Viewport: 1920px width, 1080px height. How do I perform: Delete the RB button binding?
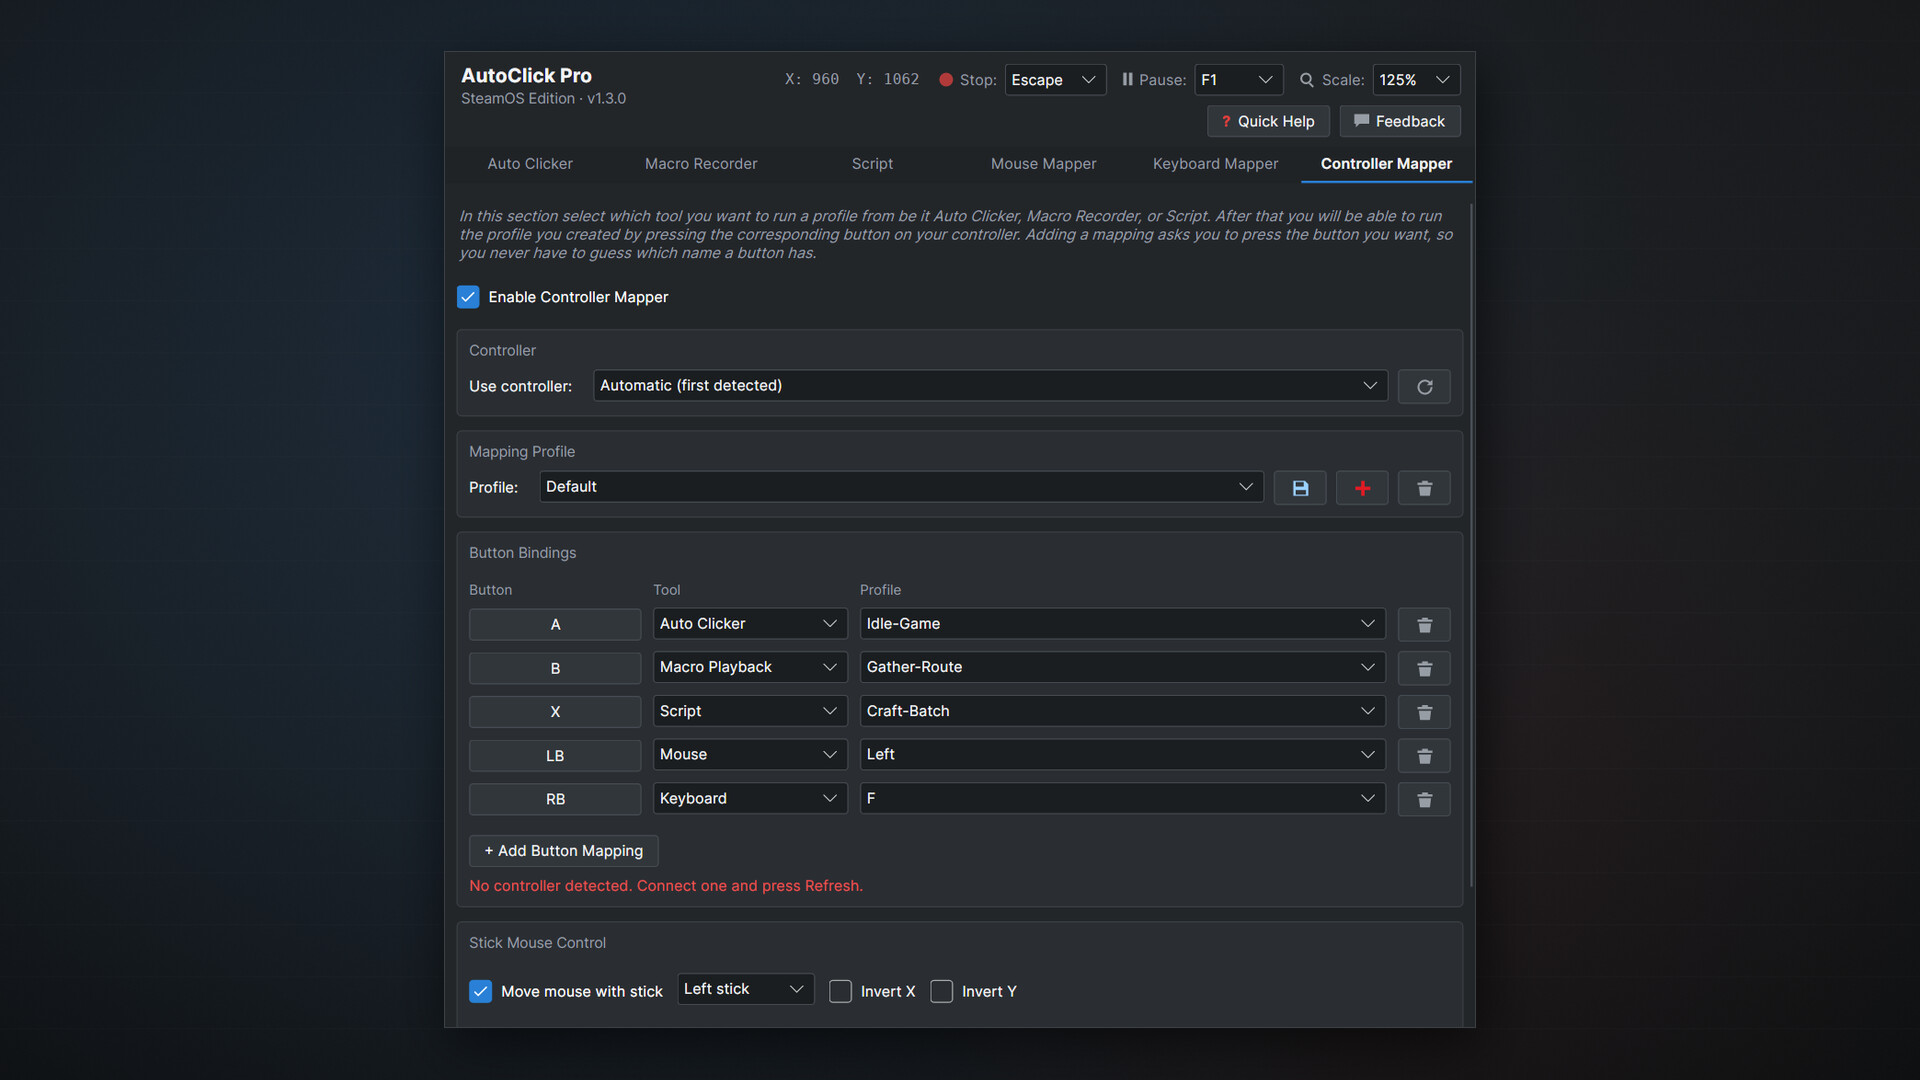[x=1424, y=800]
